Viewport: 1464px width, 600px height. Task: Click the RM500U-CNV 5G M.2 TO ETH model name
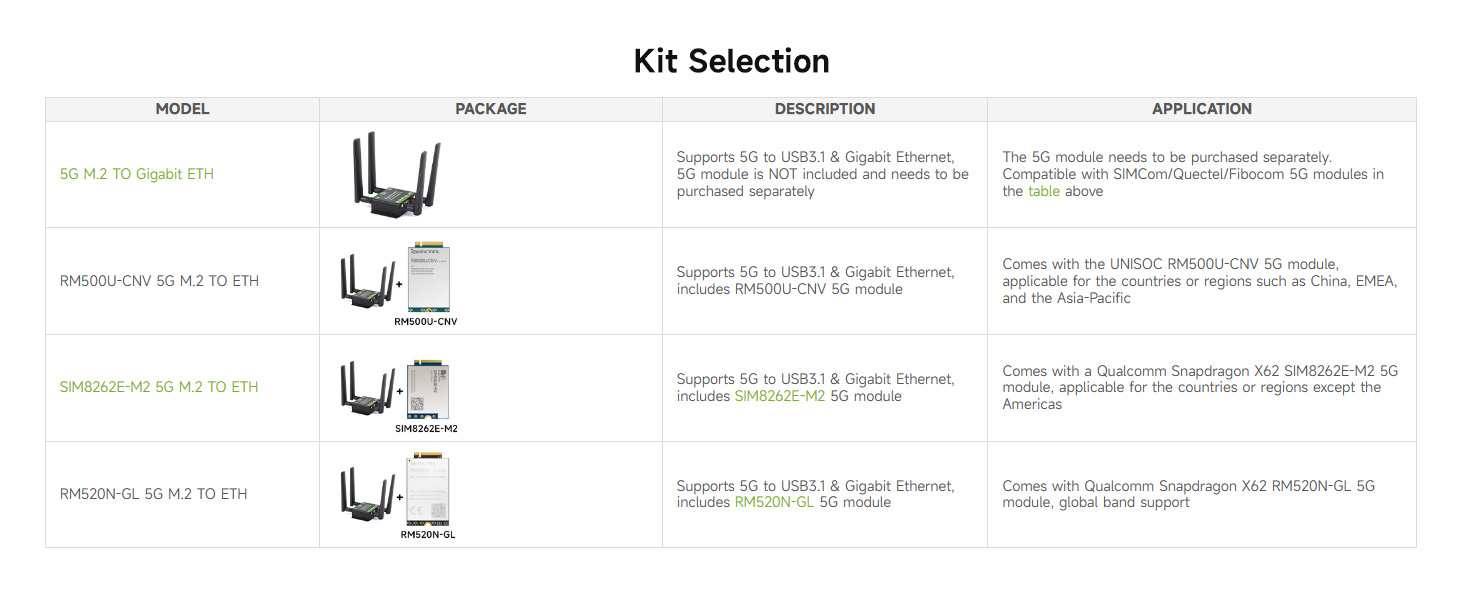pyautogui.click(x=160, y=281)
